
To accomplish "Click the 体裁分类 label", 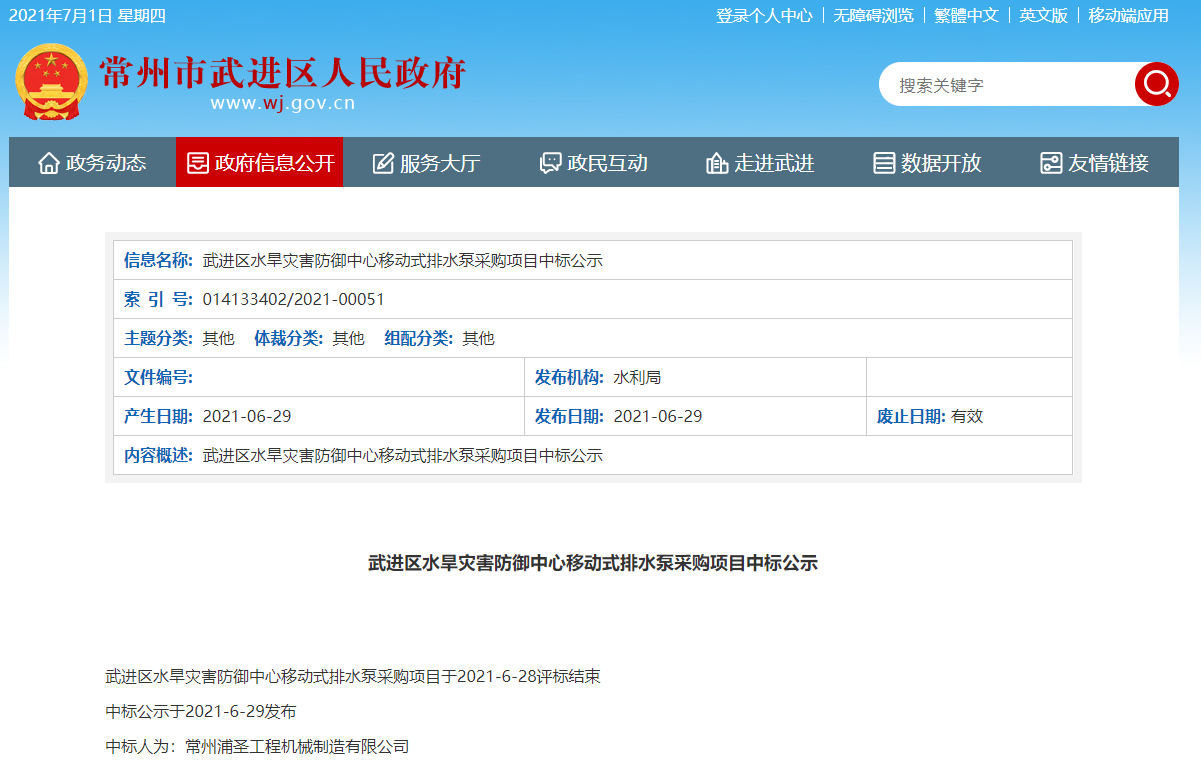I will tap(288, 338).
